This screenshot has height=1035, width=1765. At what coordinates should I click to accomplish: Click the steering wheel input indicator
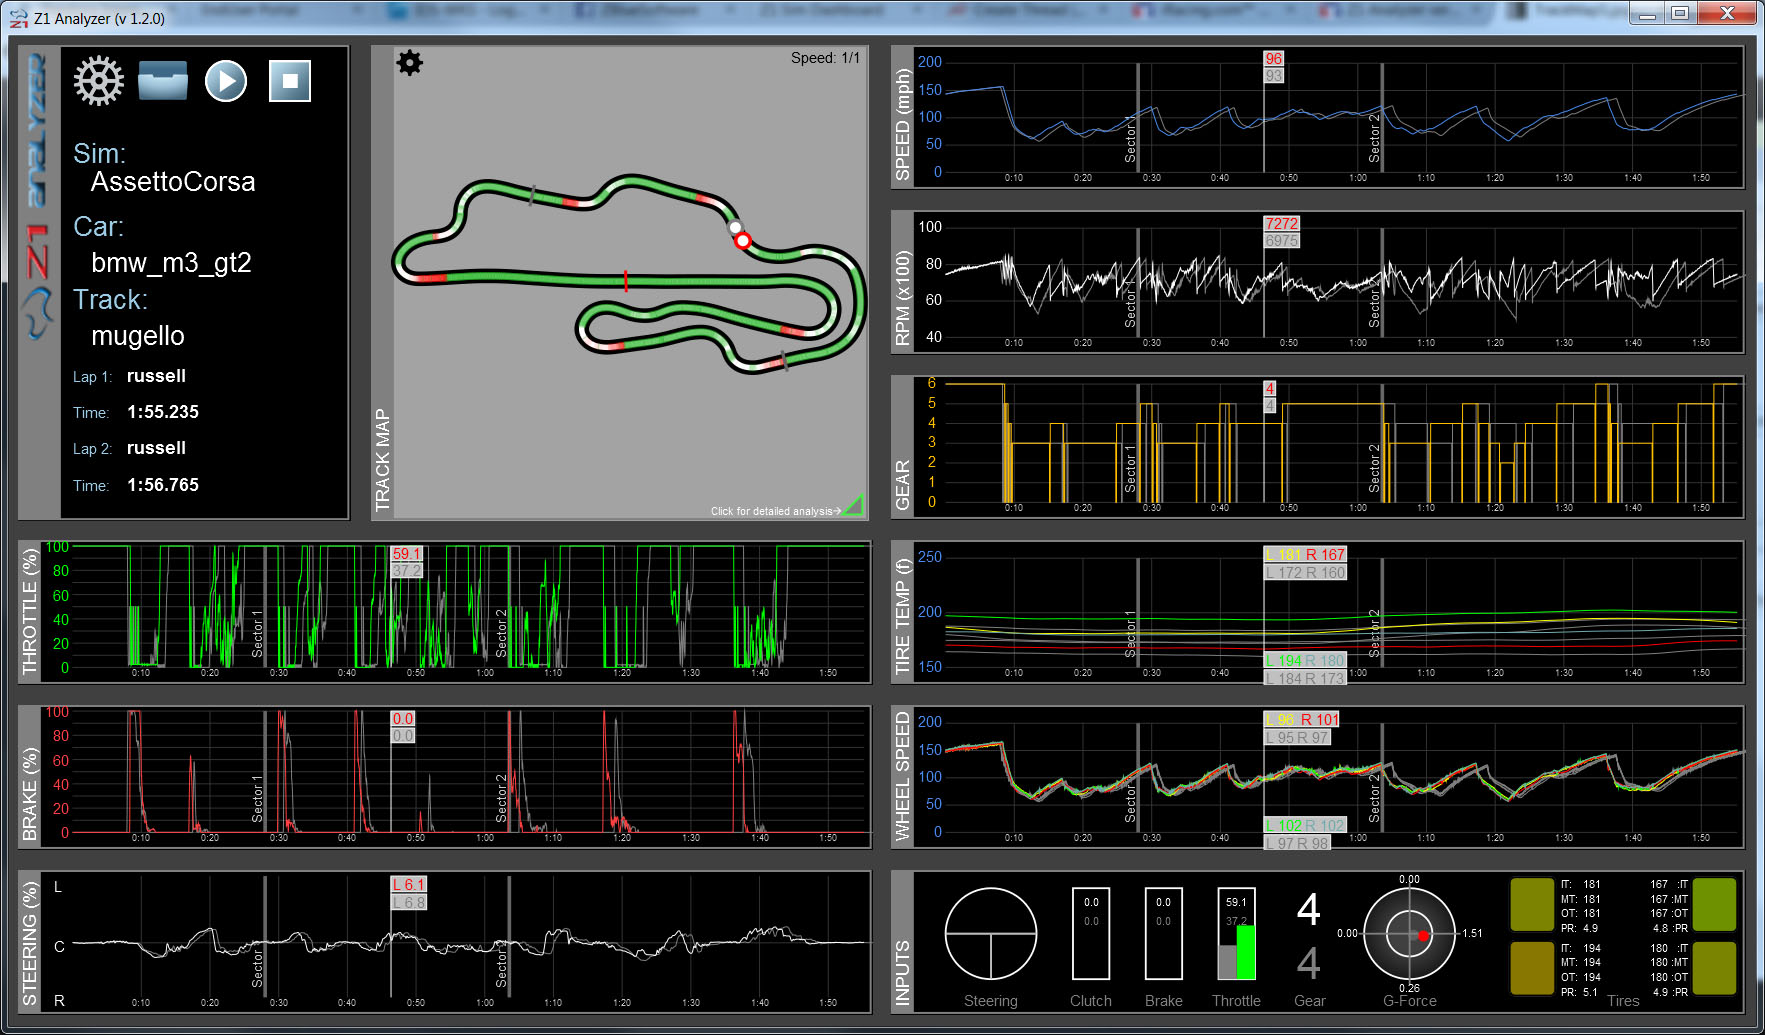coord(991,934)
